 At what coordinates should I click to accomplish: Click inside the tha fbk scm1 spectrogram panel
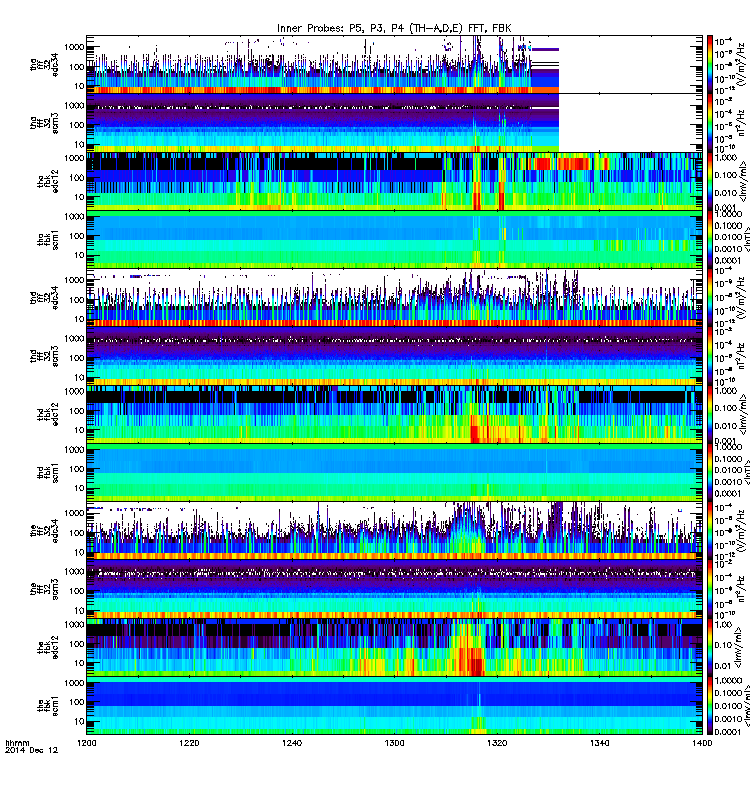point(394,240)
